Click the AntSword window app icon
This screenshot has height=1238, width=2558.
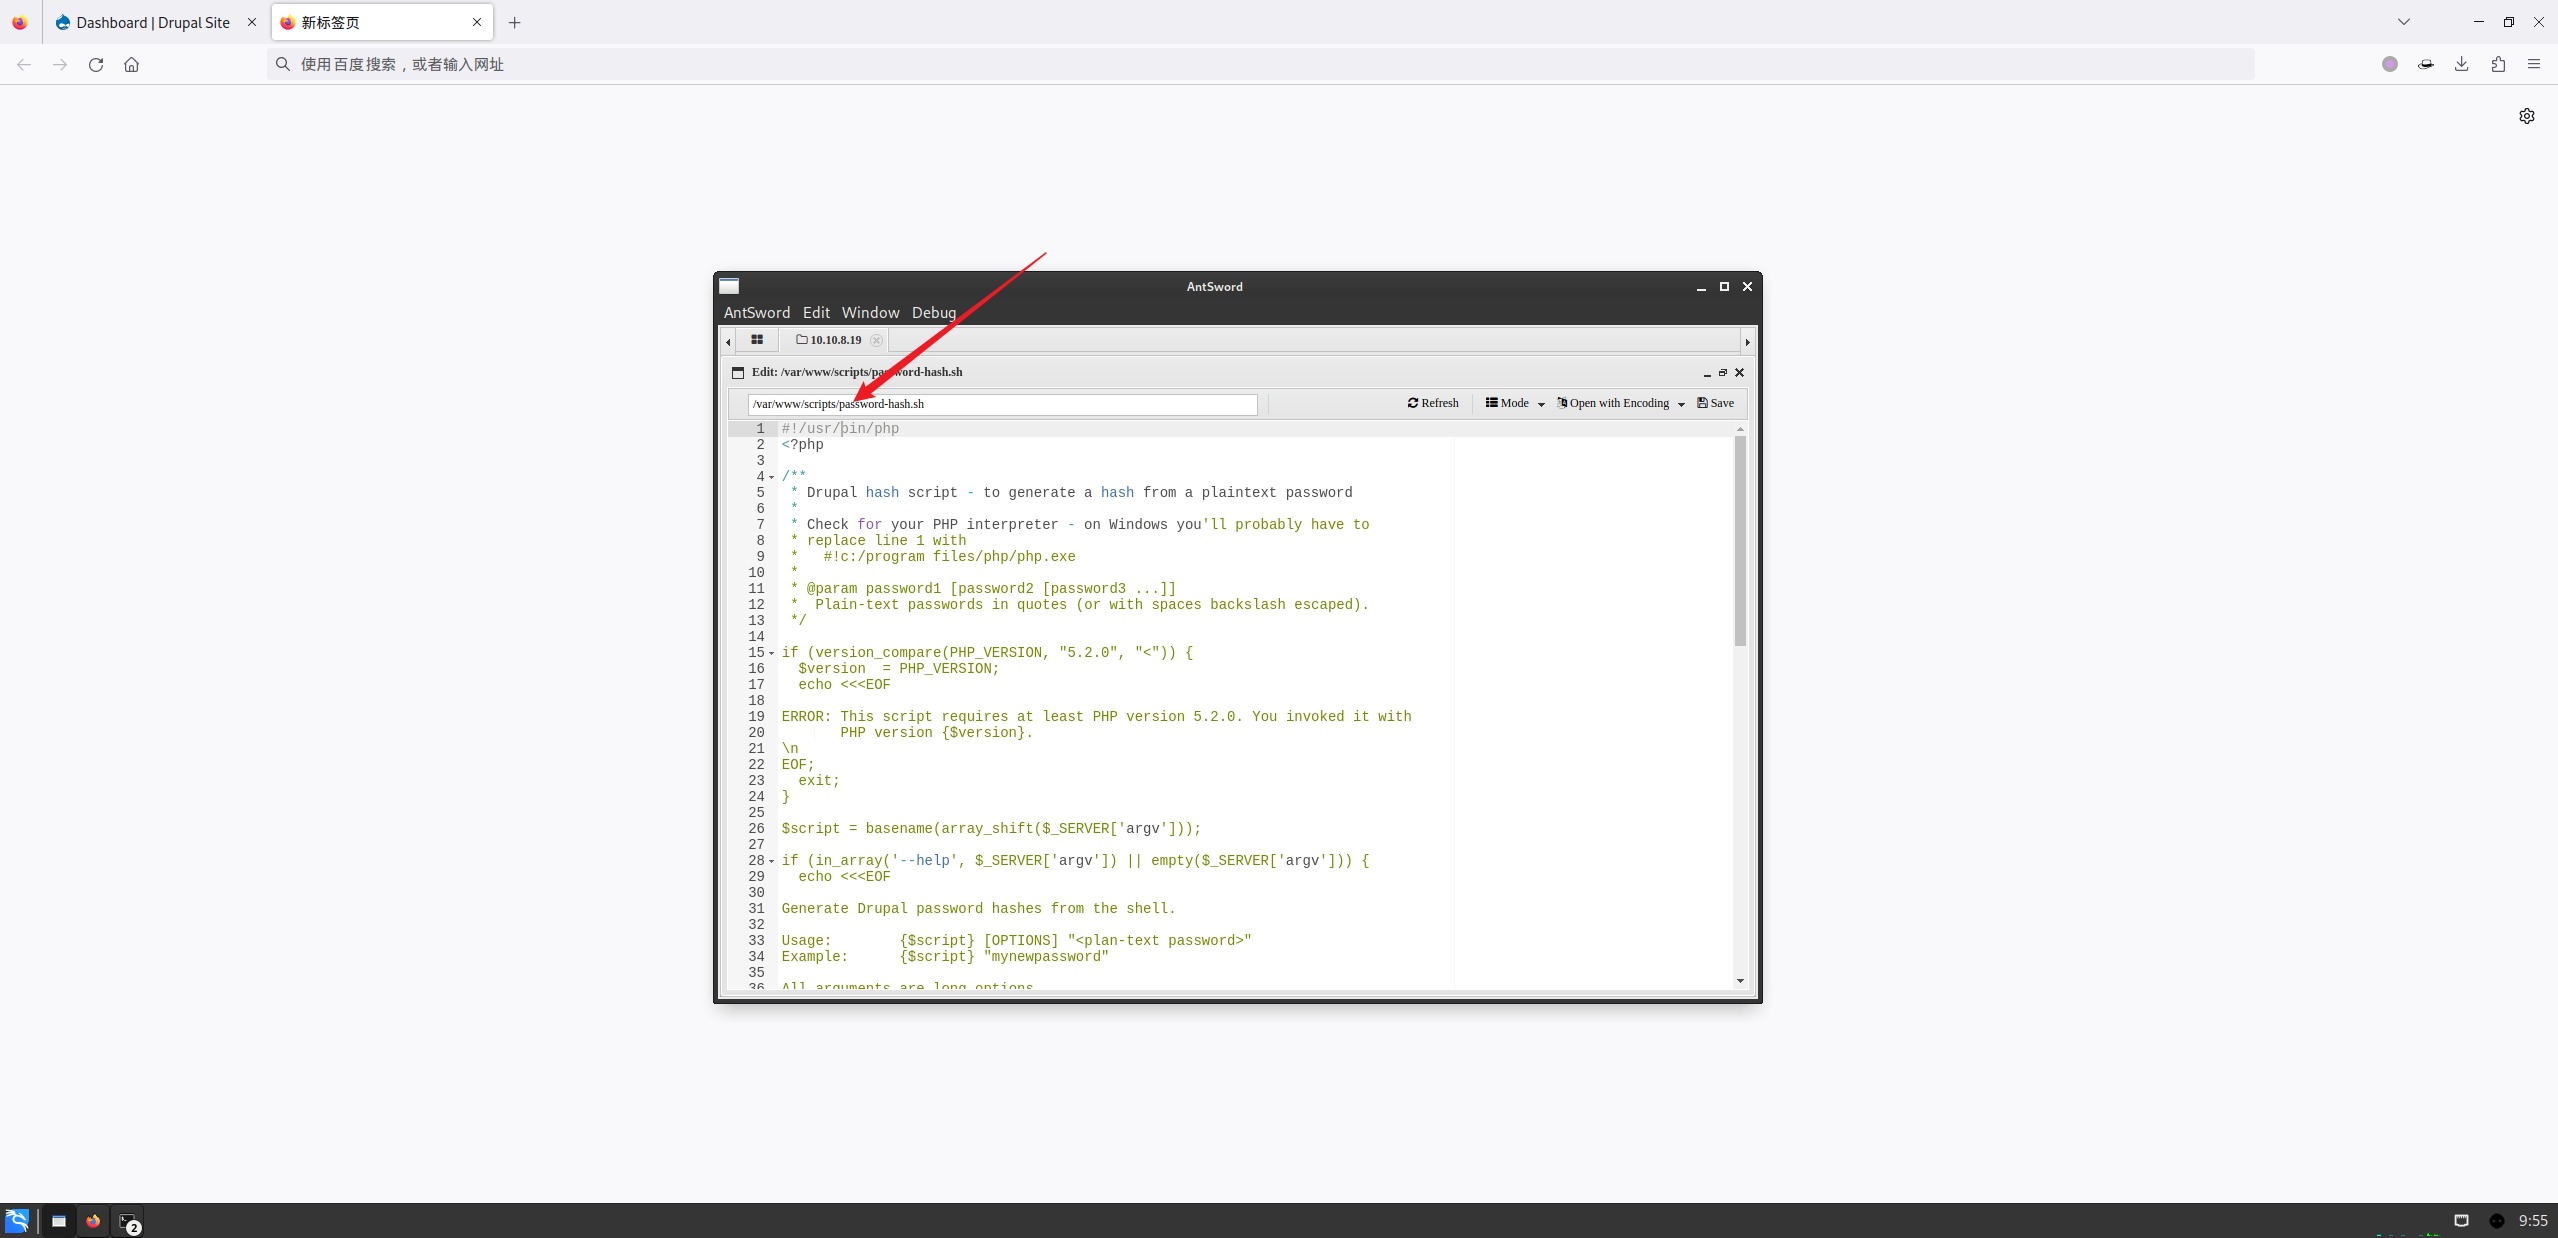coord(729,286)
